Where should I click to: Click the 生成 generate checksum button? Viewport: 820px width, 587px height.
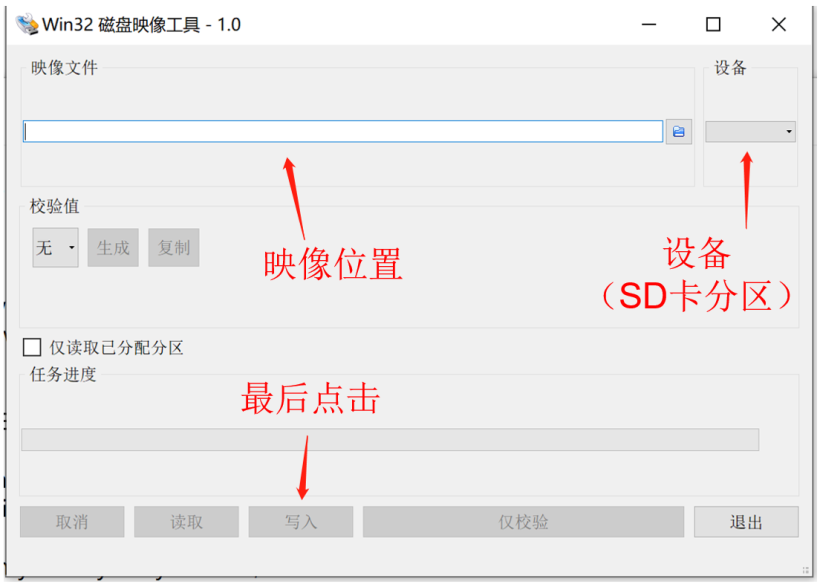tap(113, 247)
